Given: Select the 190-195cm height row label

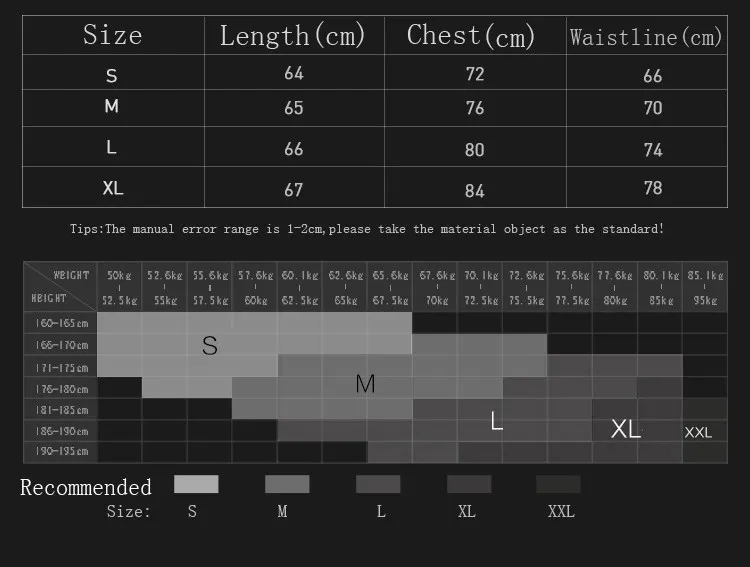Looking at the screenshot, I should (x=62, y=451).
